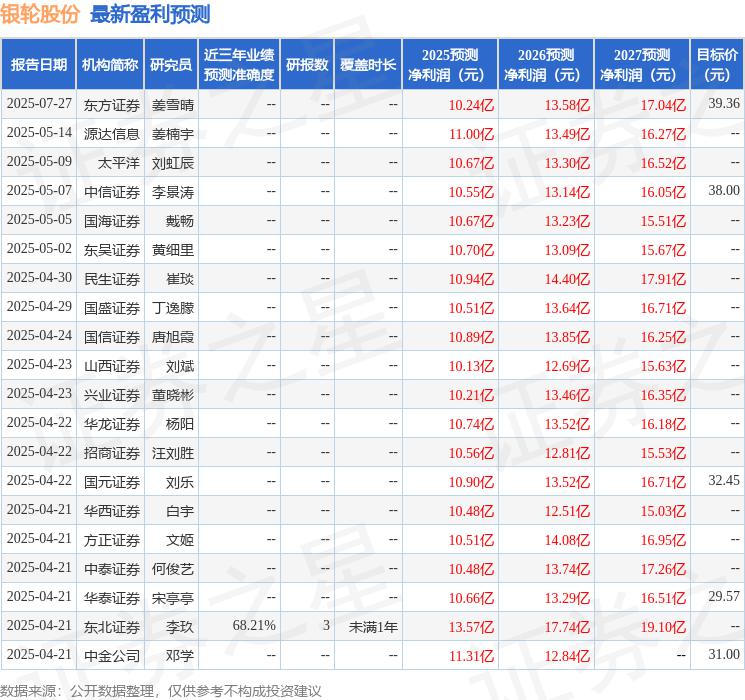Click analyst name 戴畅
The image size is (745, 700).
pos(180,221)
